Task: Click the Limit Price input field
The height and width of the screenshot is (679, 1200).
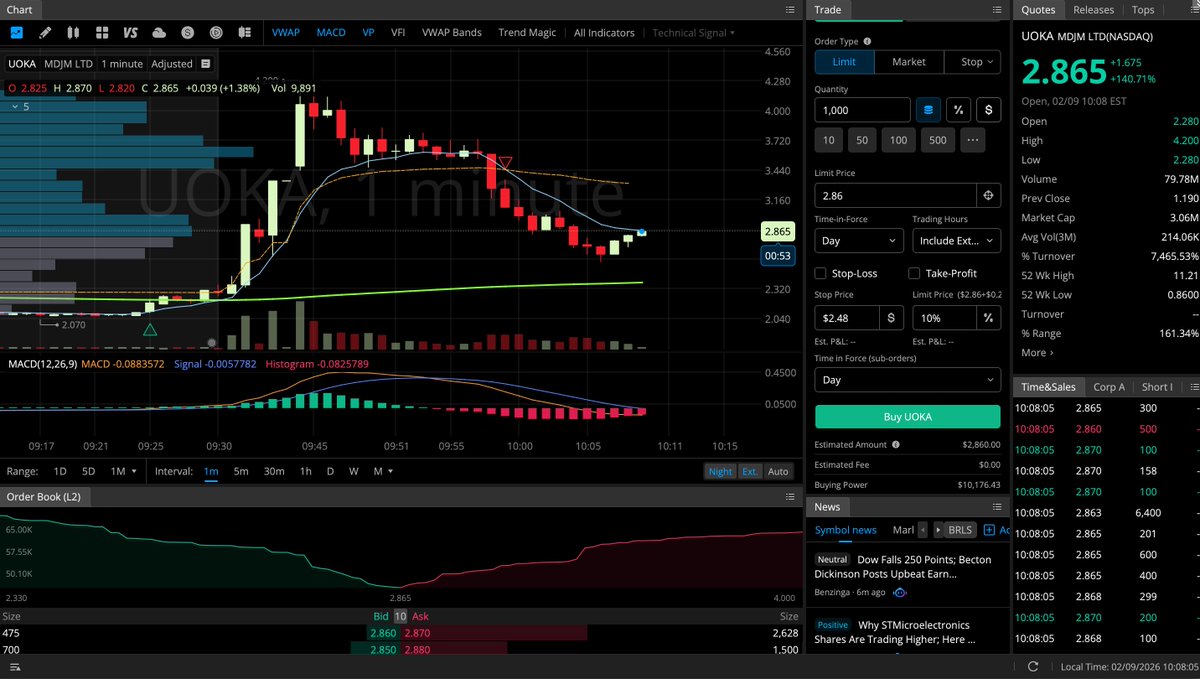Action: click(x=895, y=195)
